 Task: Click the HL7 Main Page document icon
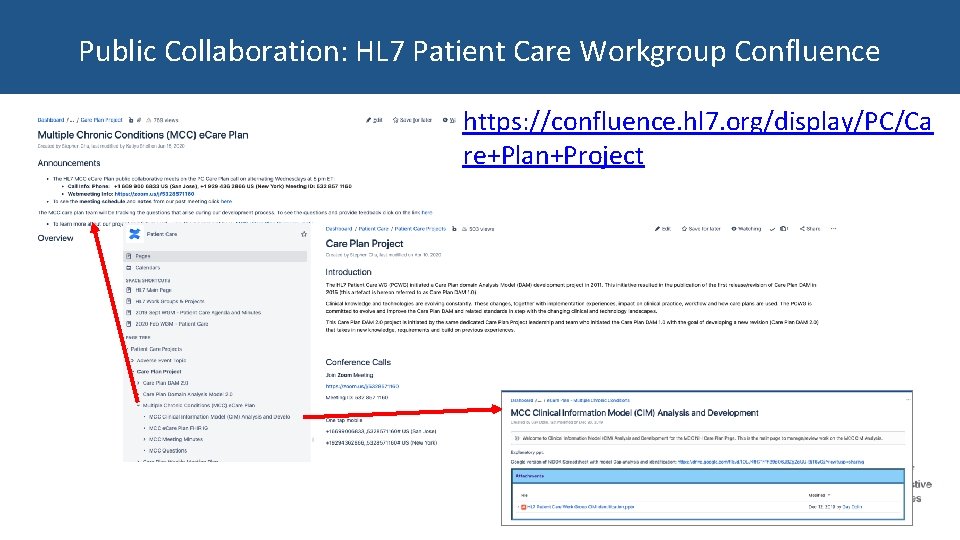pos(129,290)
